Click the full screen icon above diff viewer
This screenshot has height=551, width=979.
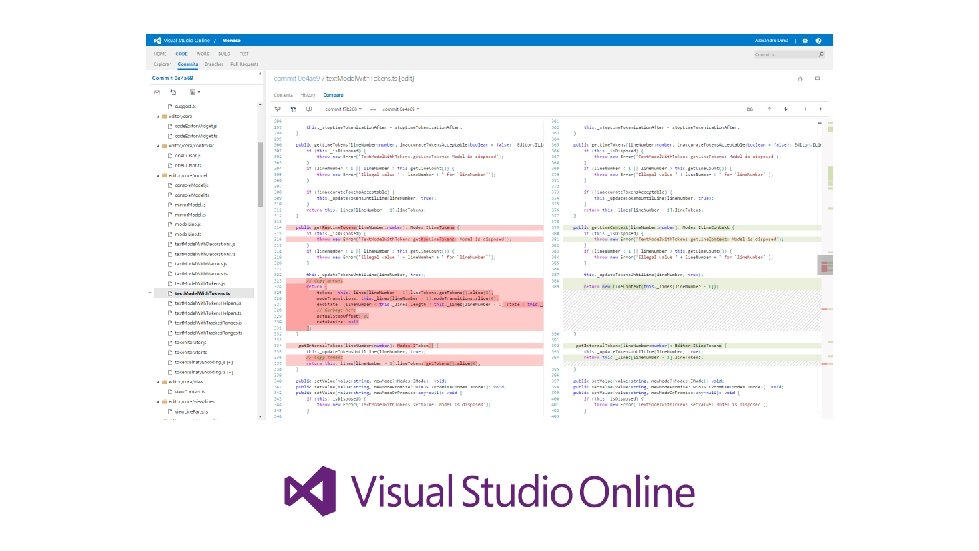[x=817, y=79]
